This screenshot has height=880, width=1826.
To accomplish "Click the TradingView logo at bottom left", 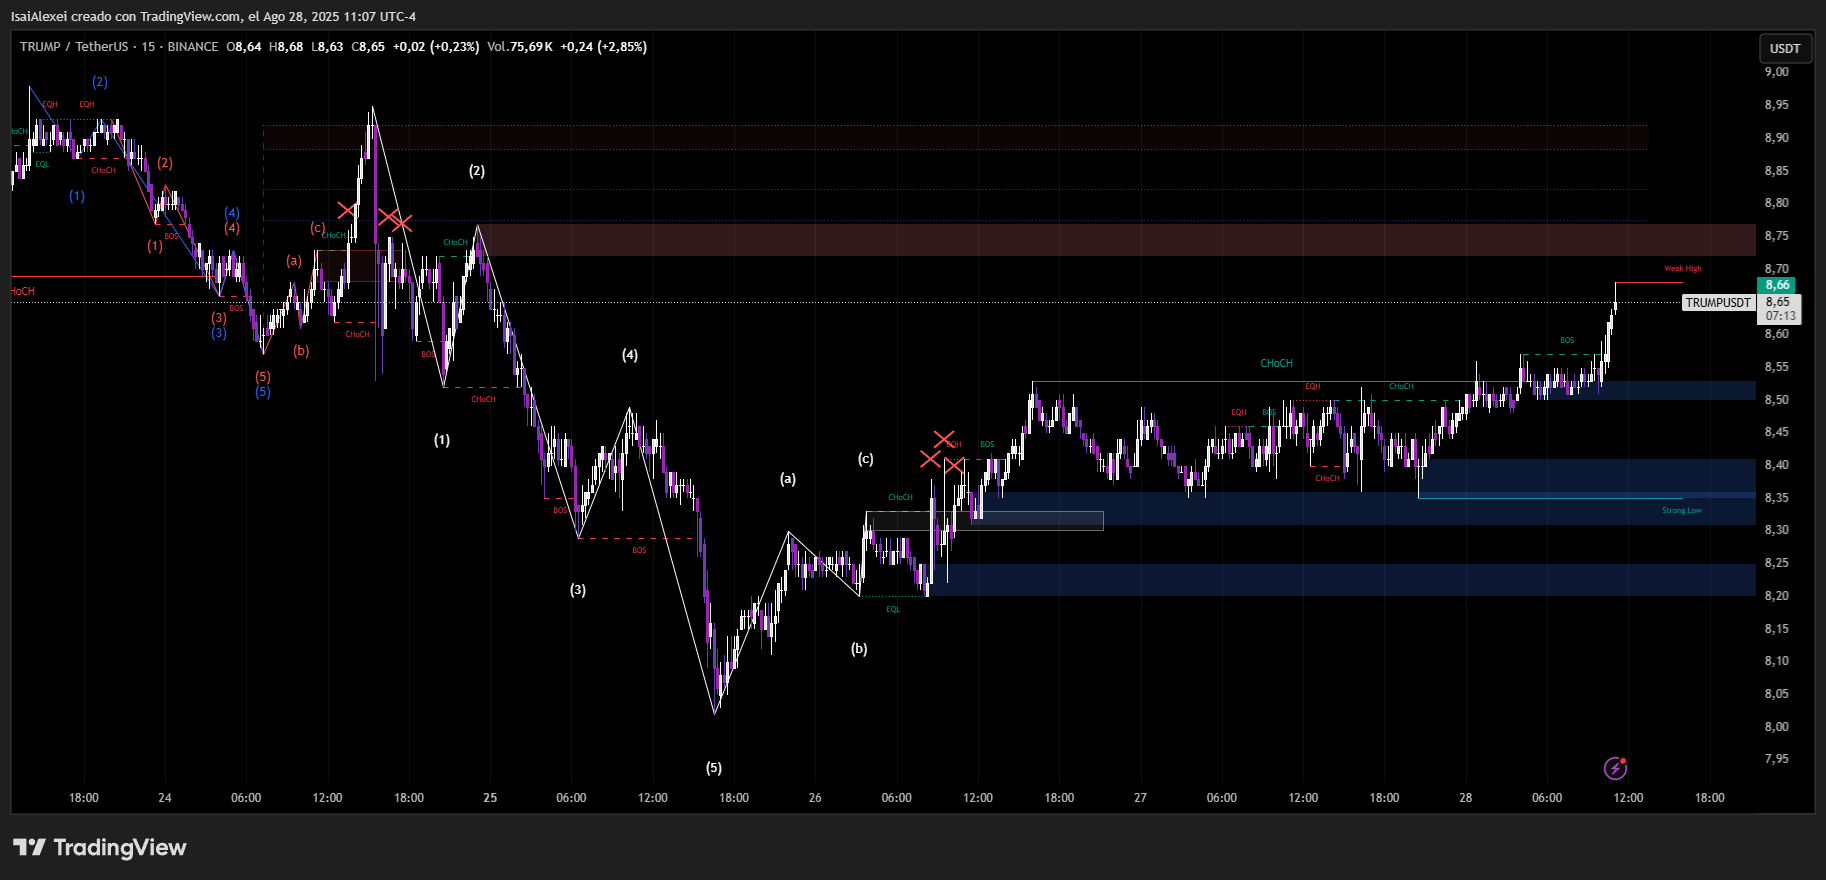I will click(x=100, y=848).
